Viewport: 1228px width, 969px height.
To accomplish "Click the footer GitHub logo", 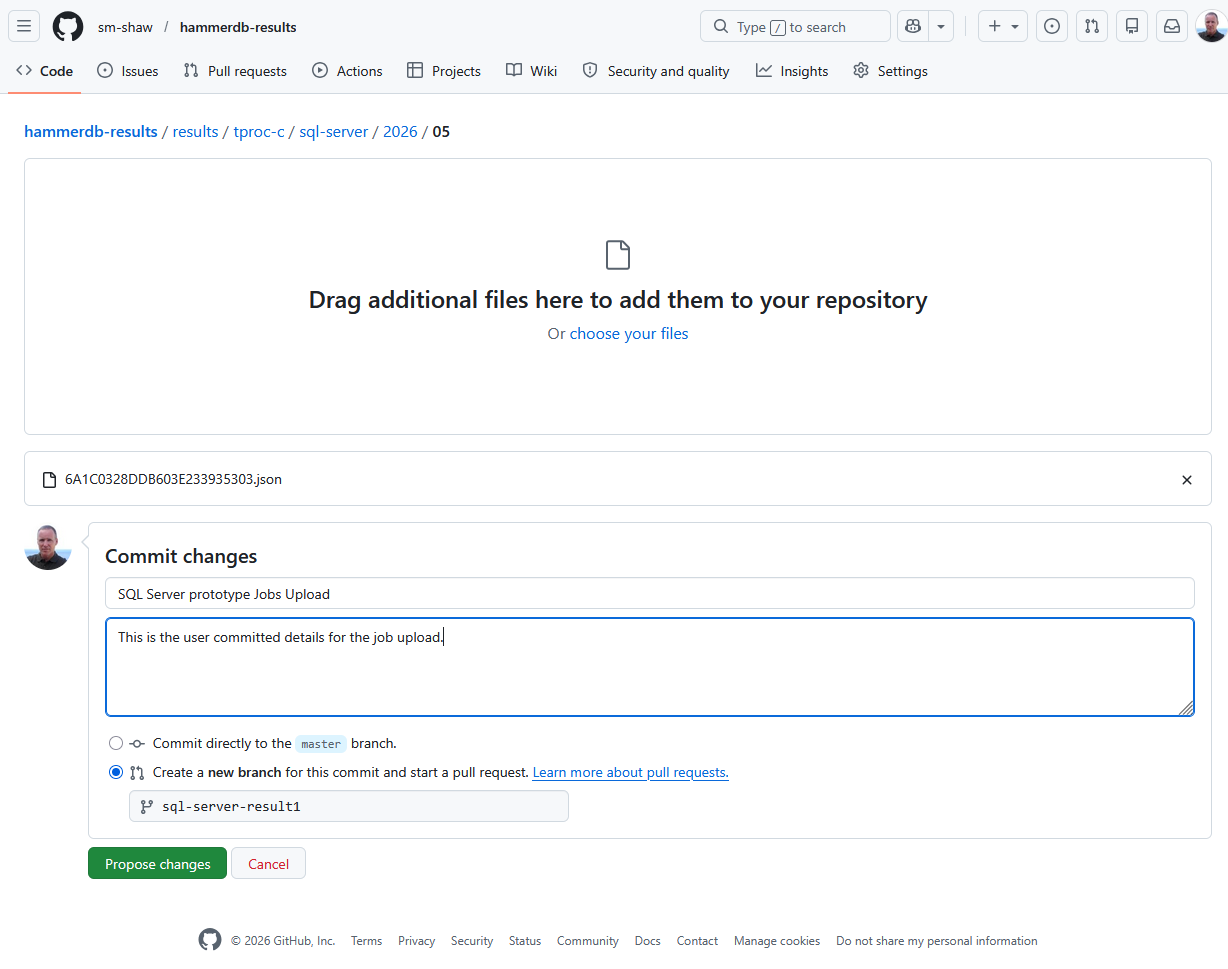I will (x=210, y=940).
